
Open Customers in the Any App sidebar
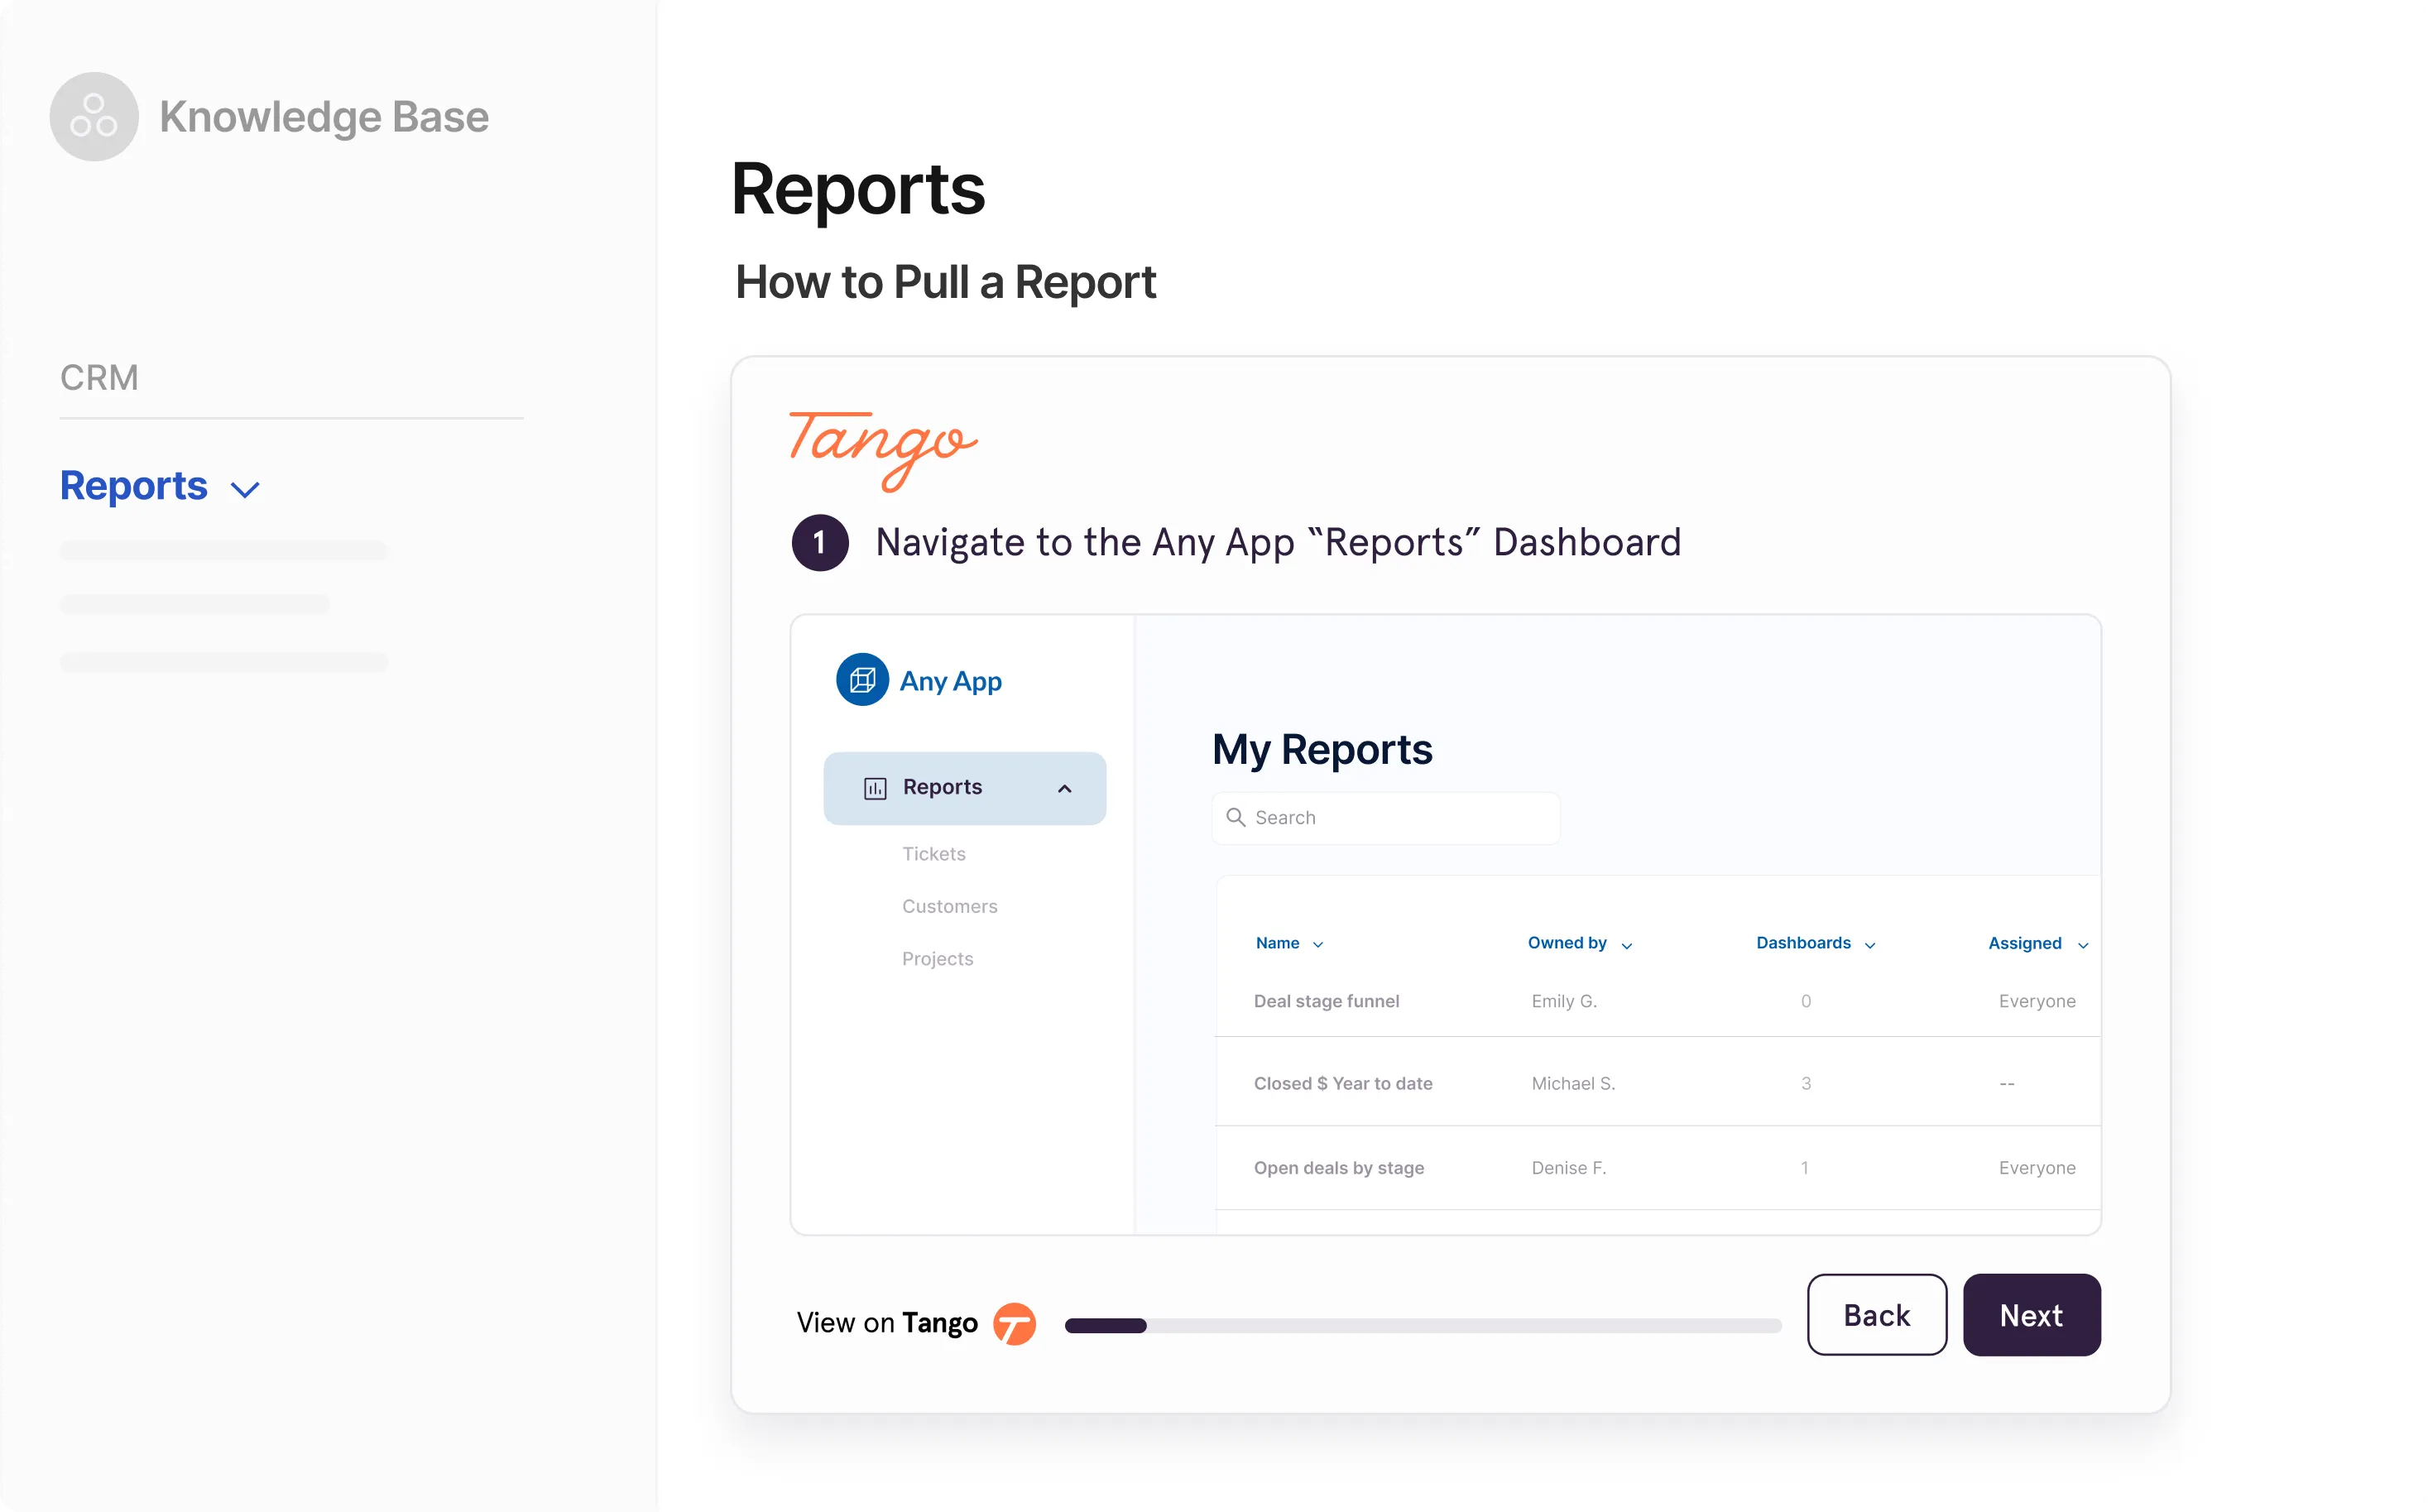(950, 906)
